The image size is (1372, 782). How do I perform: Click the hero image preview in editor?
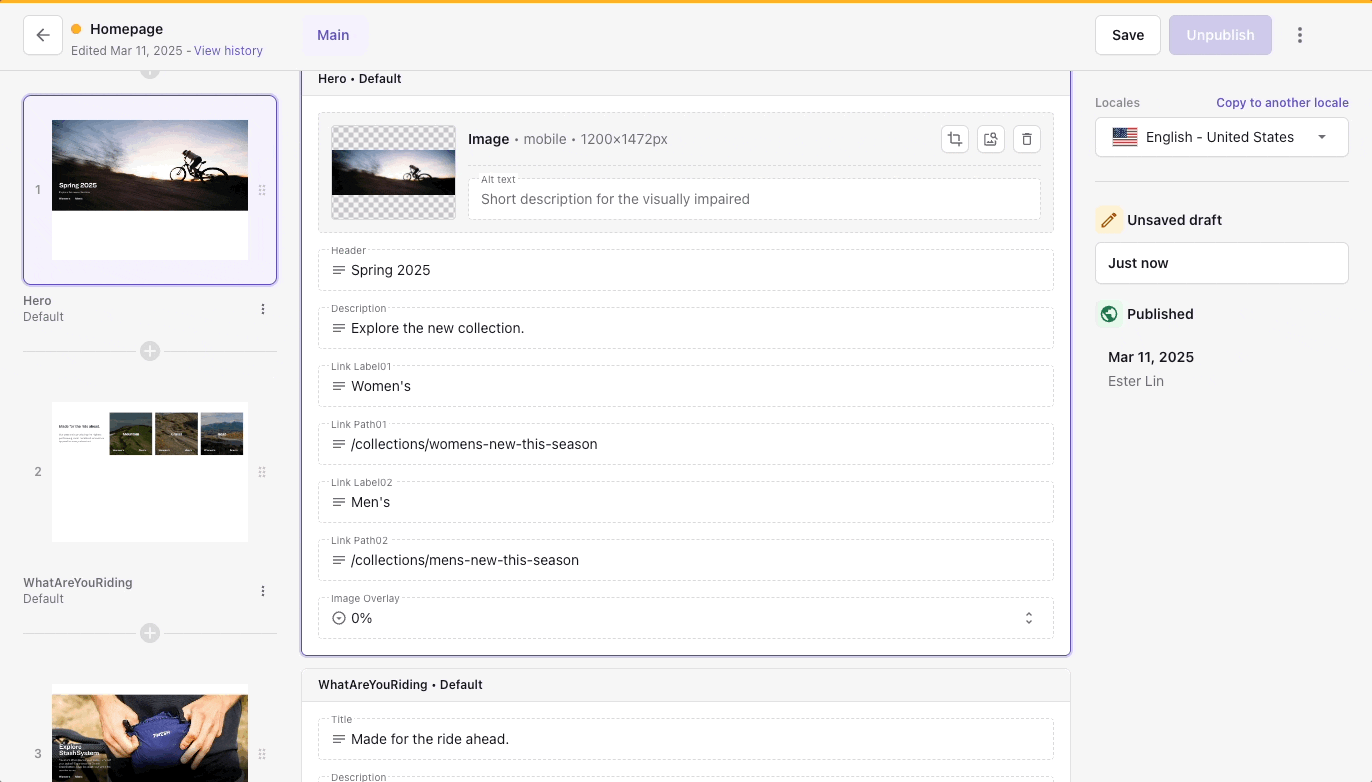pyautogui.click(x=393, y=172)
